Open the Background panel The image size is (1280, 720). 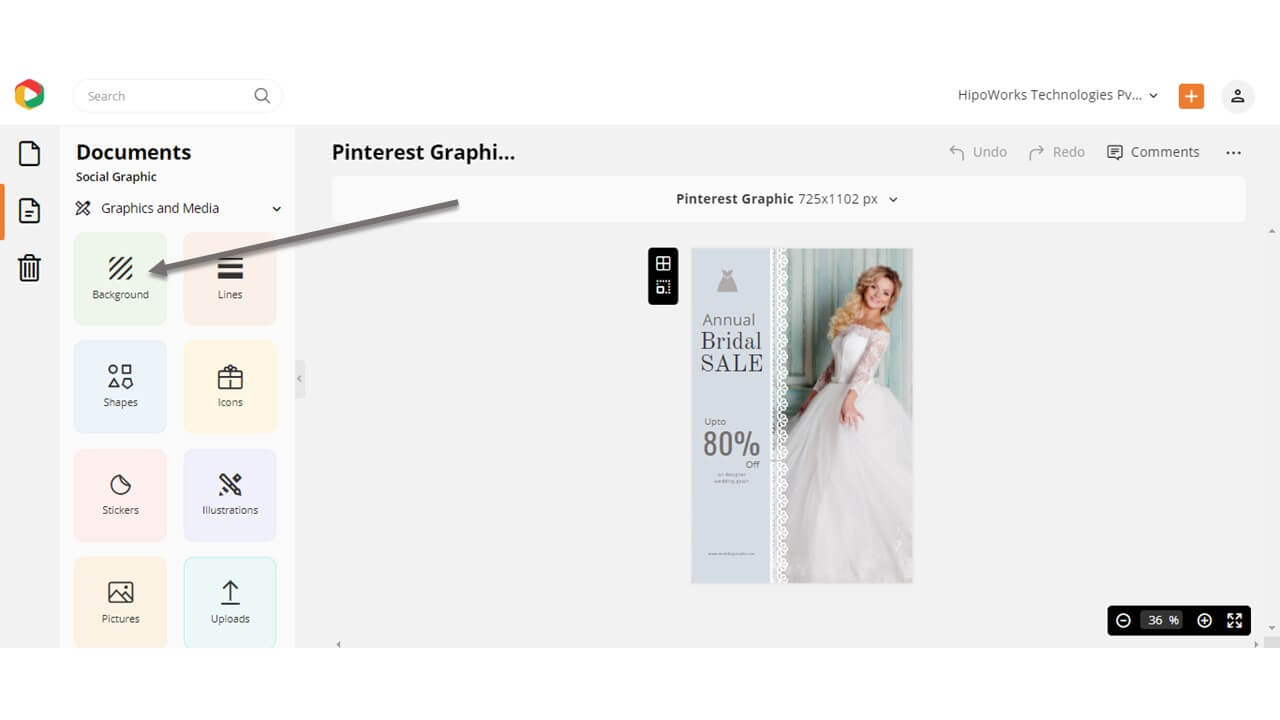[x=120, y=278]
